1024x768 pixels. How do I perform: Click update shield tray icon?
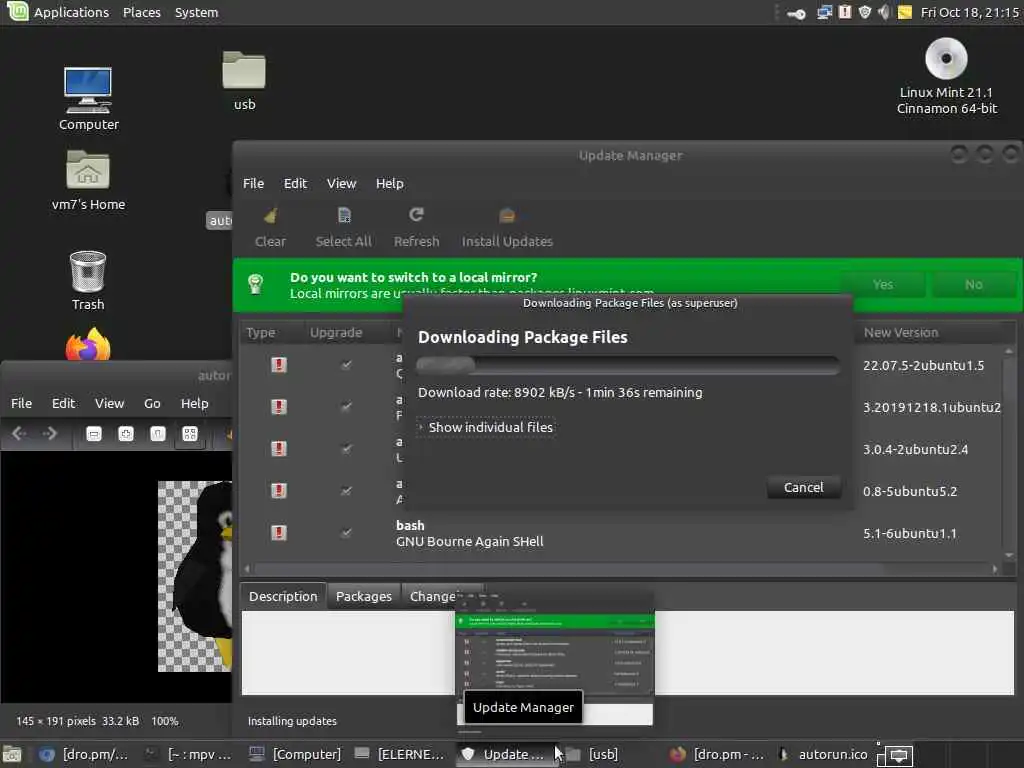(865, 12)
